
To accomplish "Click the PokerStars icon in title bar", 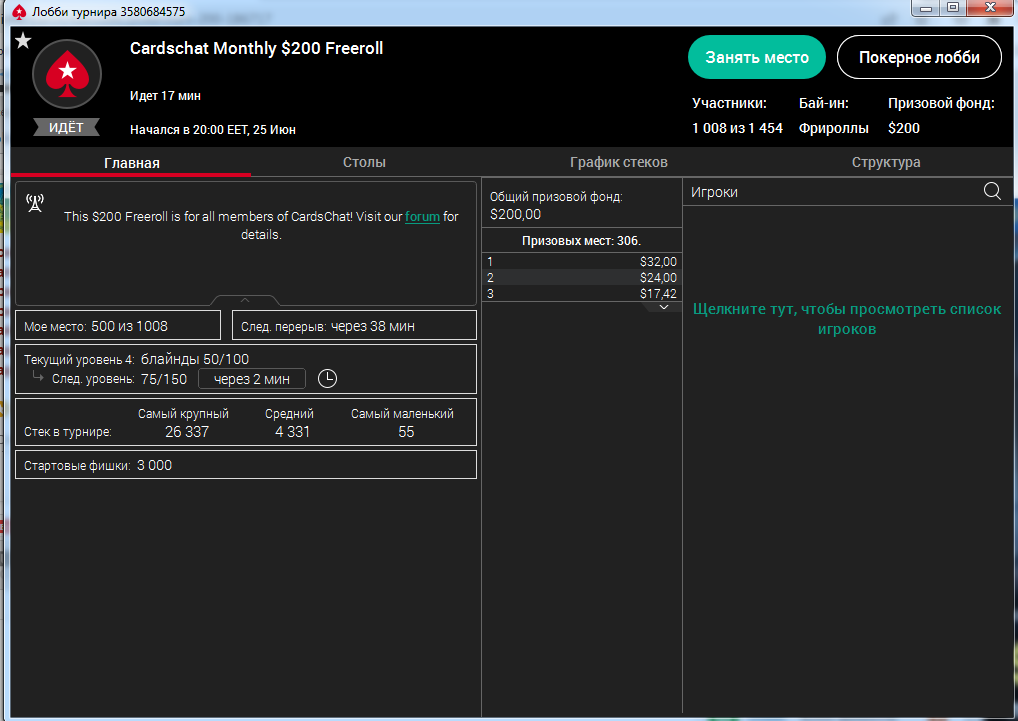I will click(19, 12).
